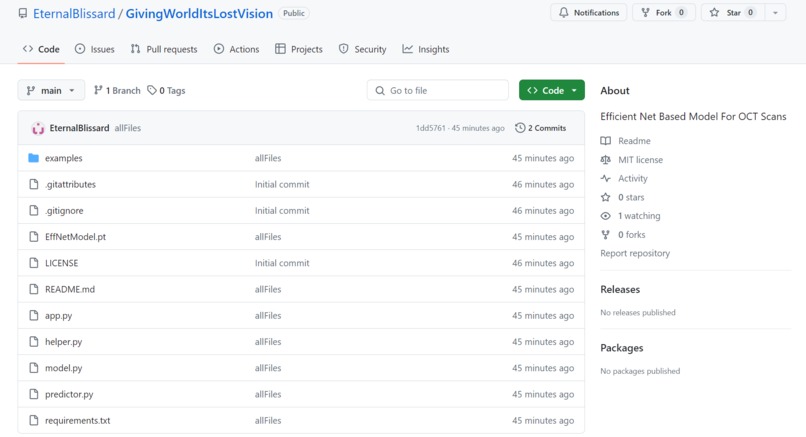This screenshot has height=437, width=806.
Task: Open the main branch selector dropdown
Action: tap(51, 90)
